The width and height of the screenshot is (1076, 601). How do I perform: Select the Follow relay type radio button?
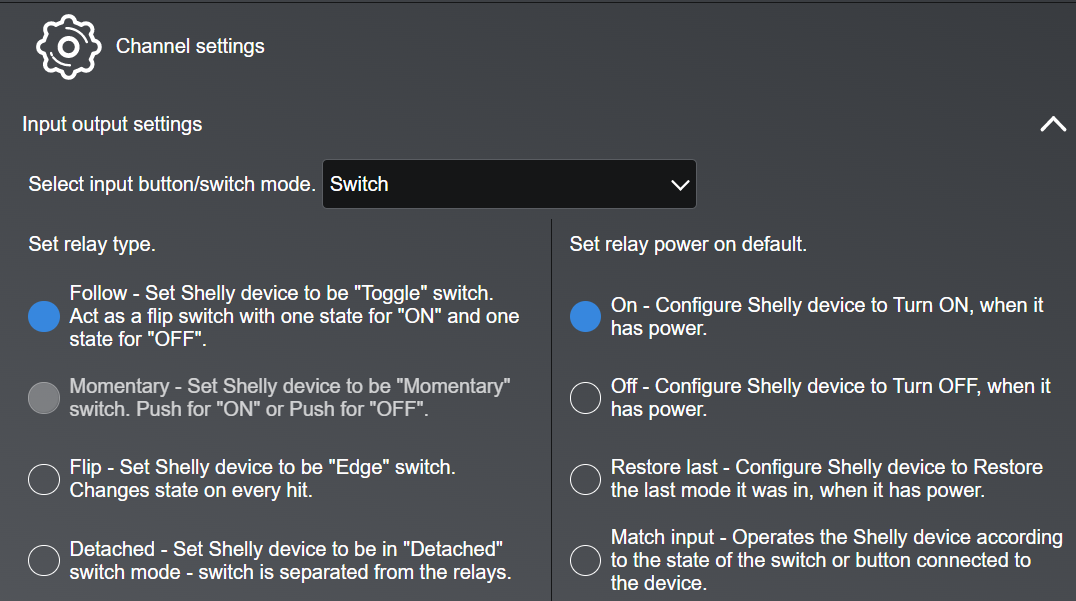pyautogui.click(x=44, y=316)
